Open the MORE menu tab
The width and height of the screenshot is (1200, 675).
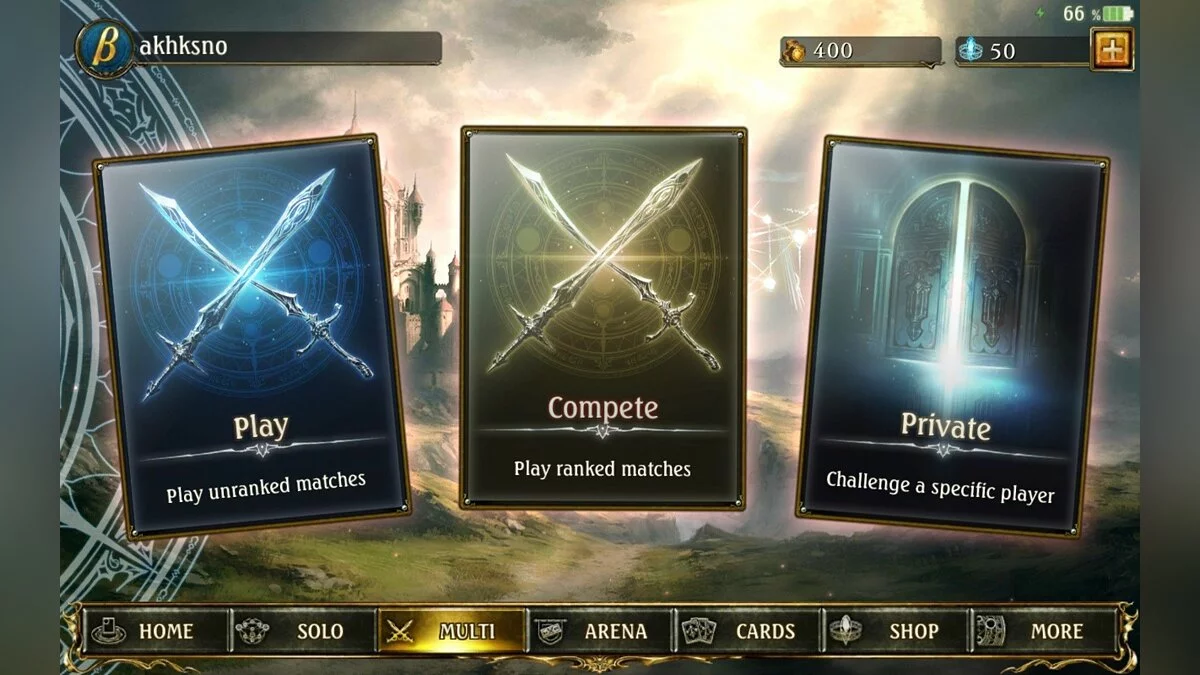1043,631
